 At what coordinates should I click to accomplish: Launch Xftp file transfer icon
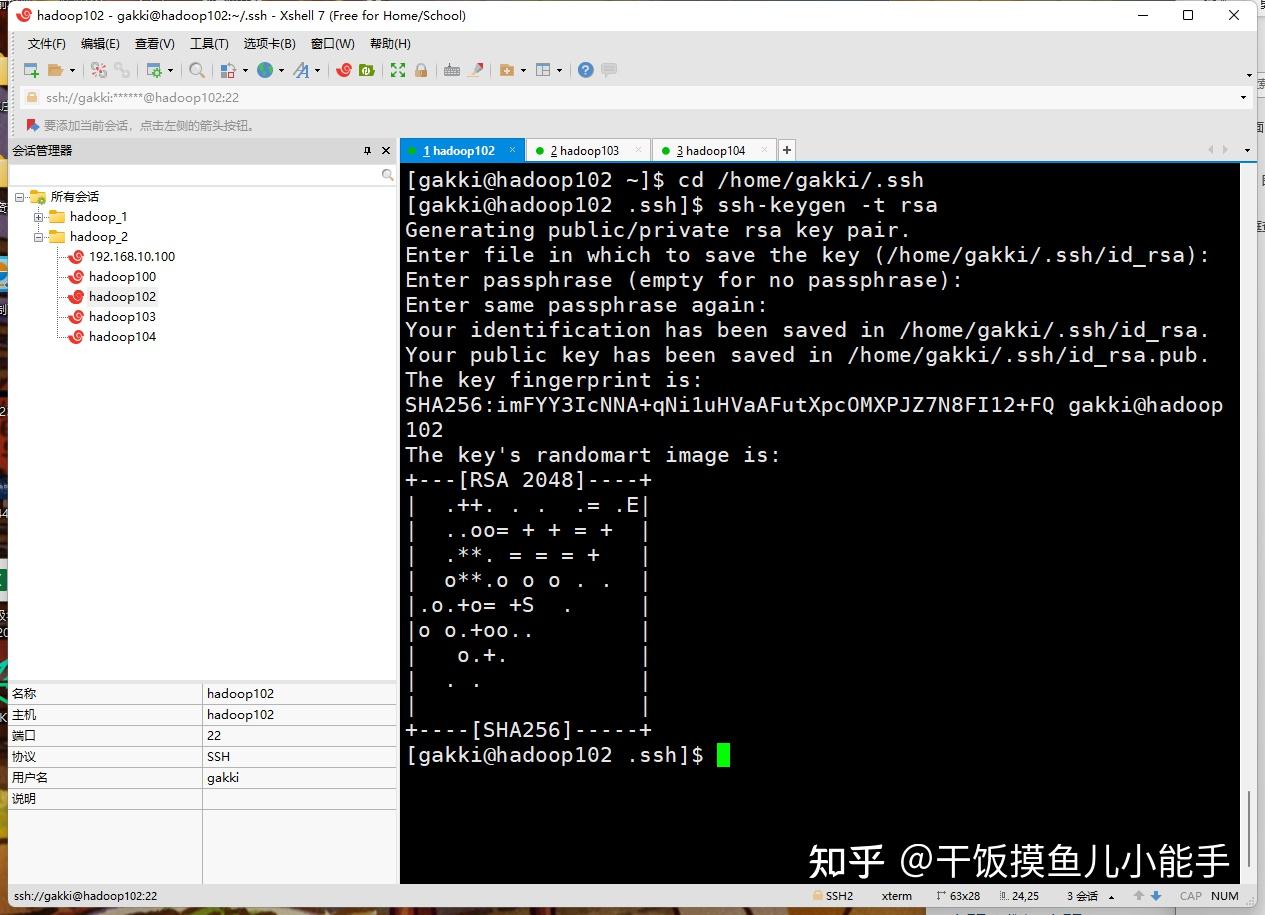coord(366,70)
